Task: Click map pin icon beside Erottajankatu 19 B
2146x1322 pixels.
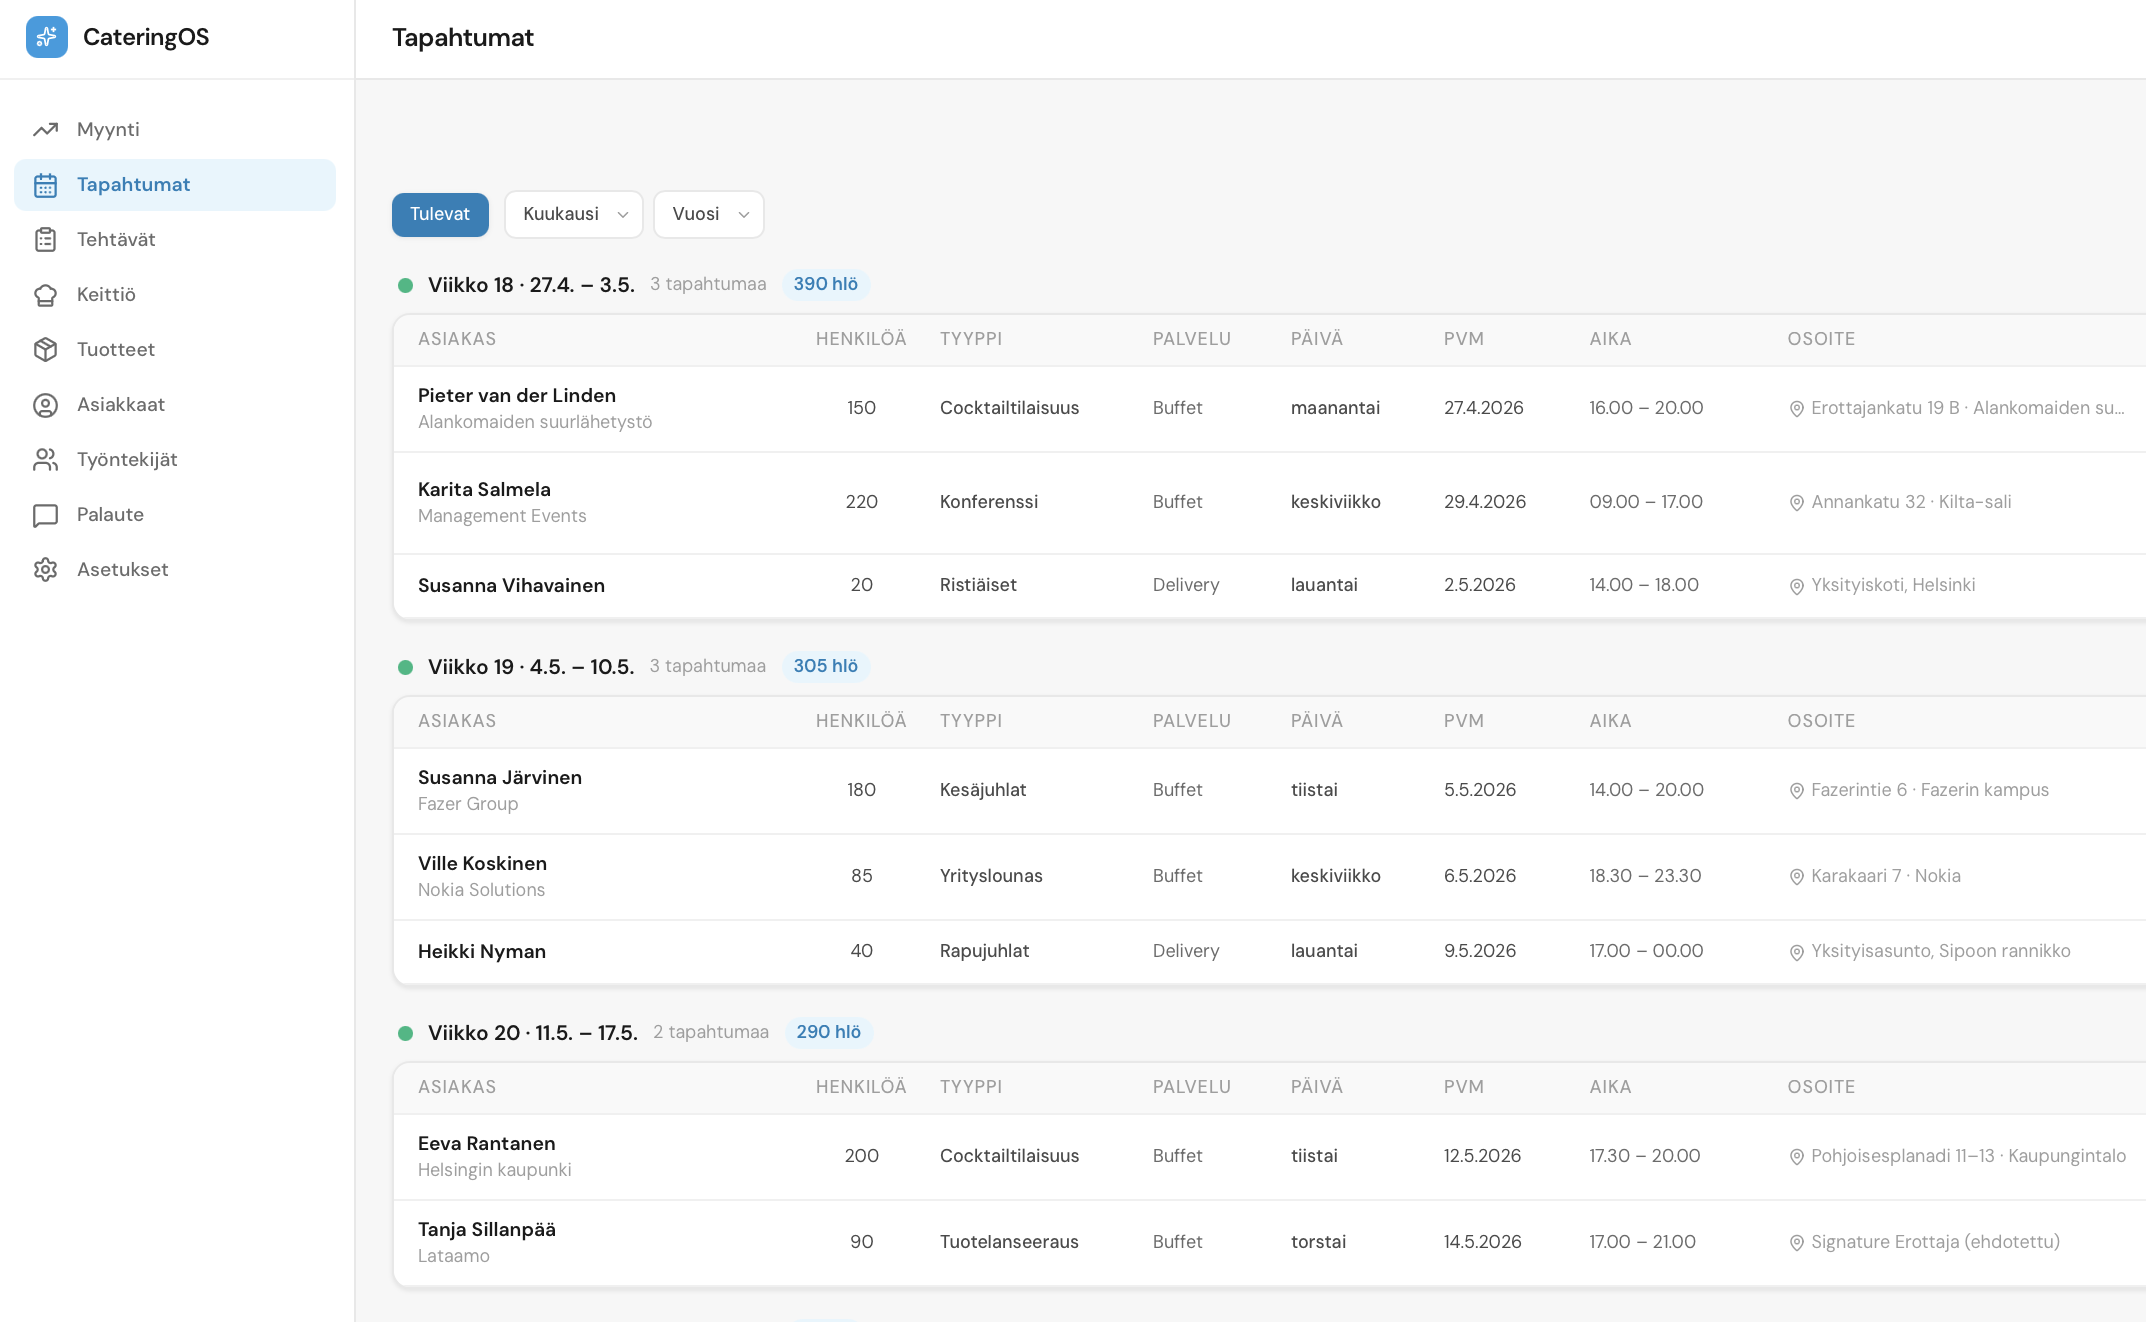Action: (x=1796, y=409)
